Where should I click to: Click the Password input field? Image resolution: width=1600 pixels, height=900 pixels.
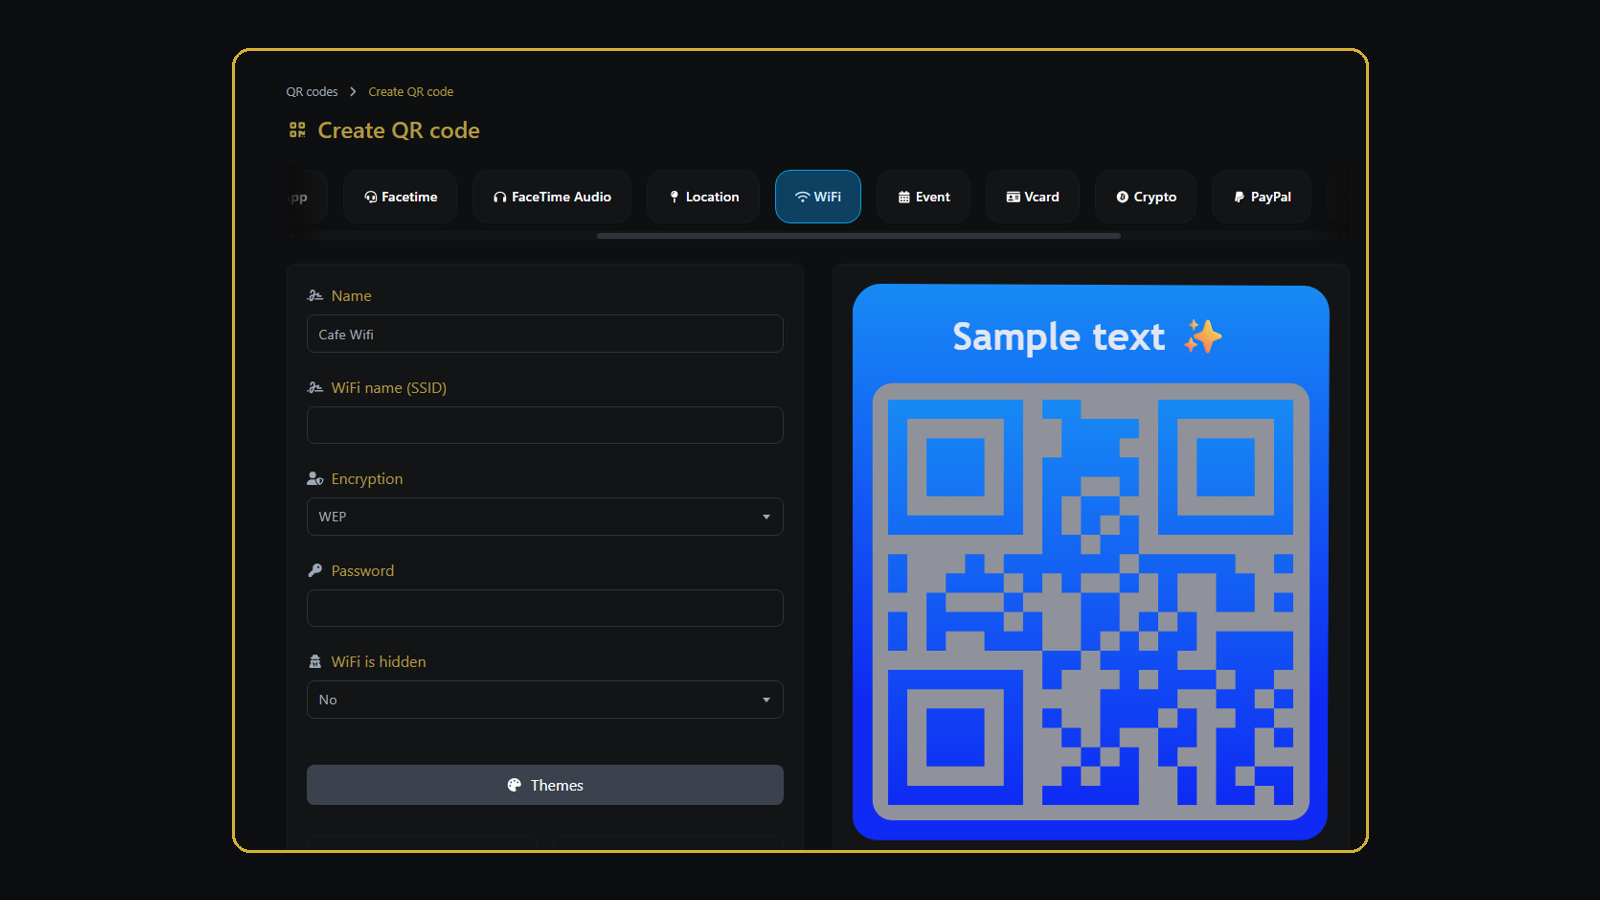tap(545, 608)
